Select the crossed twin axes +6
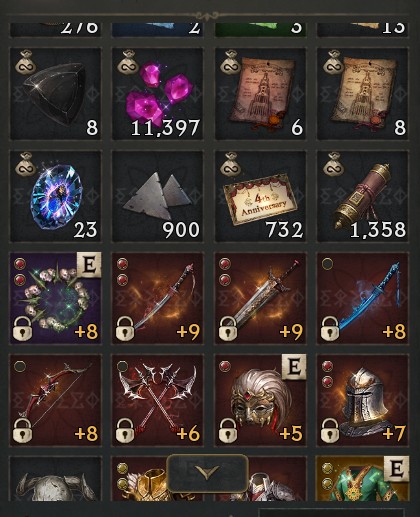420x517 pixels. tap(158, 401)
